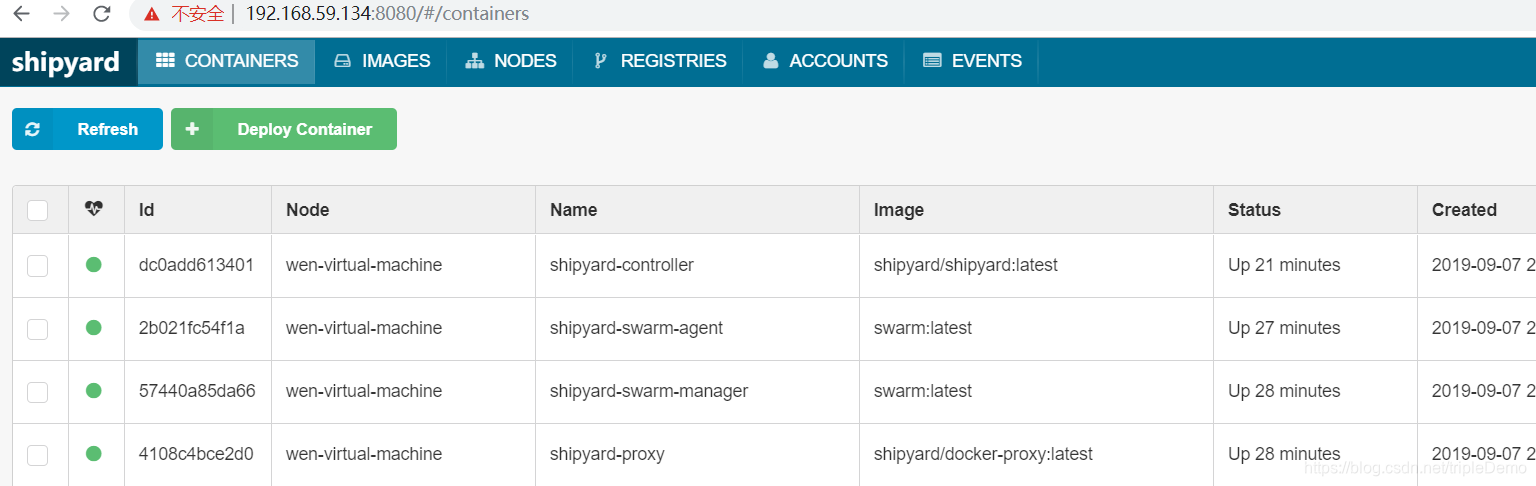Viewport: 1536px width, 486px height.
Task: Click container id 57440a85da66
Action: tap(197, 391)
